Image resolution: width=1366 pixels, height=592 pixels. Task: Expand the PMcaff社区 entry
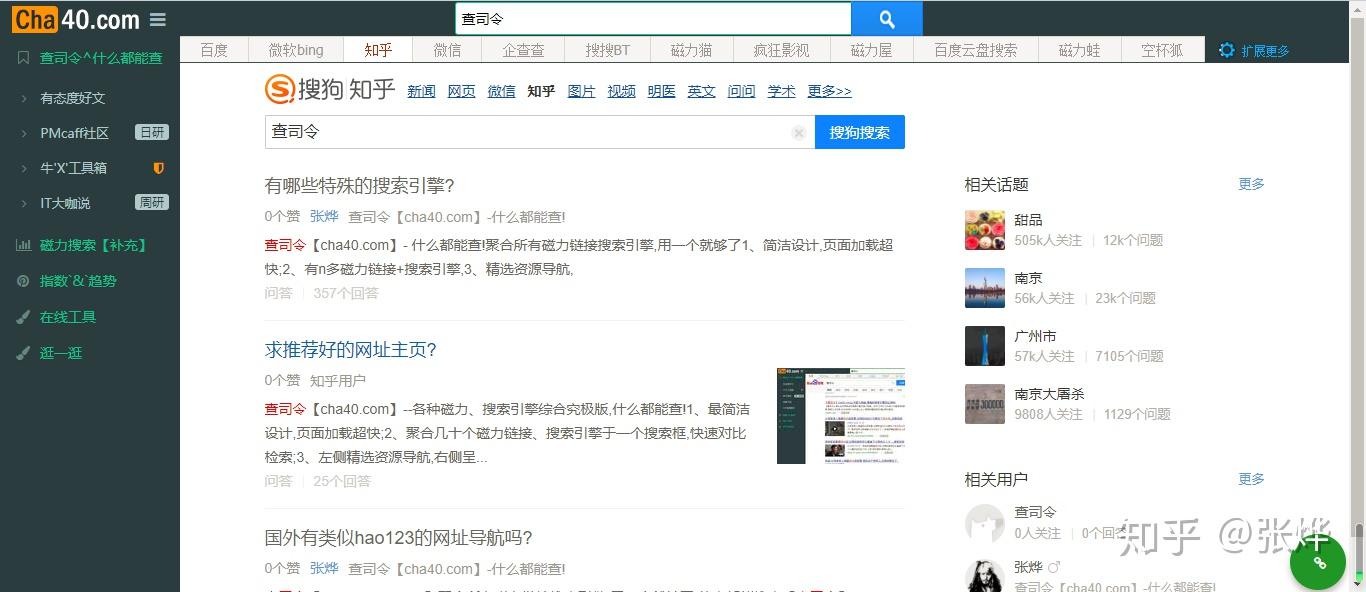point(75,132)
